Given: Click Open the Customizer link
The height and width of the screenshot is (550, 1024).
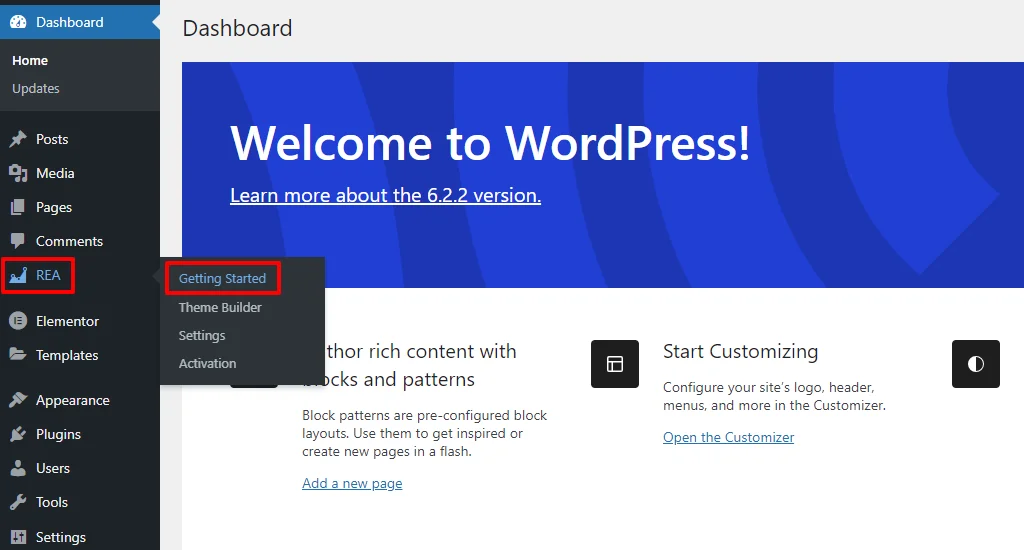Looking at the screenshot, I should point(728,437).
